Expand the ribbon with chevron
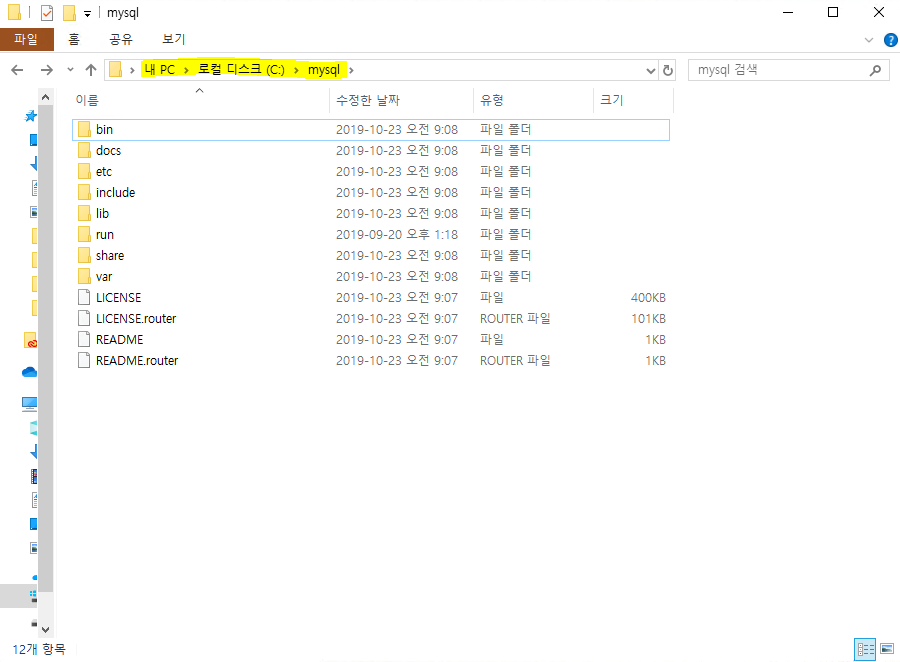 coord(868,40)
